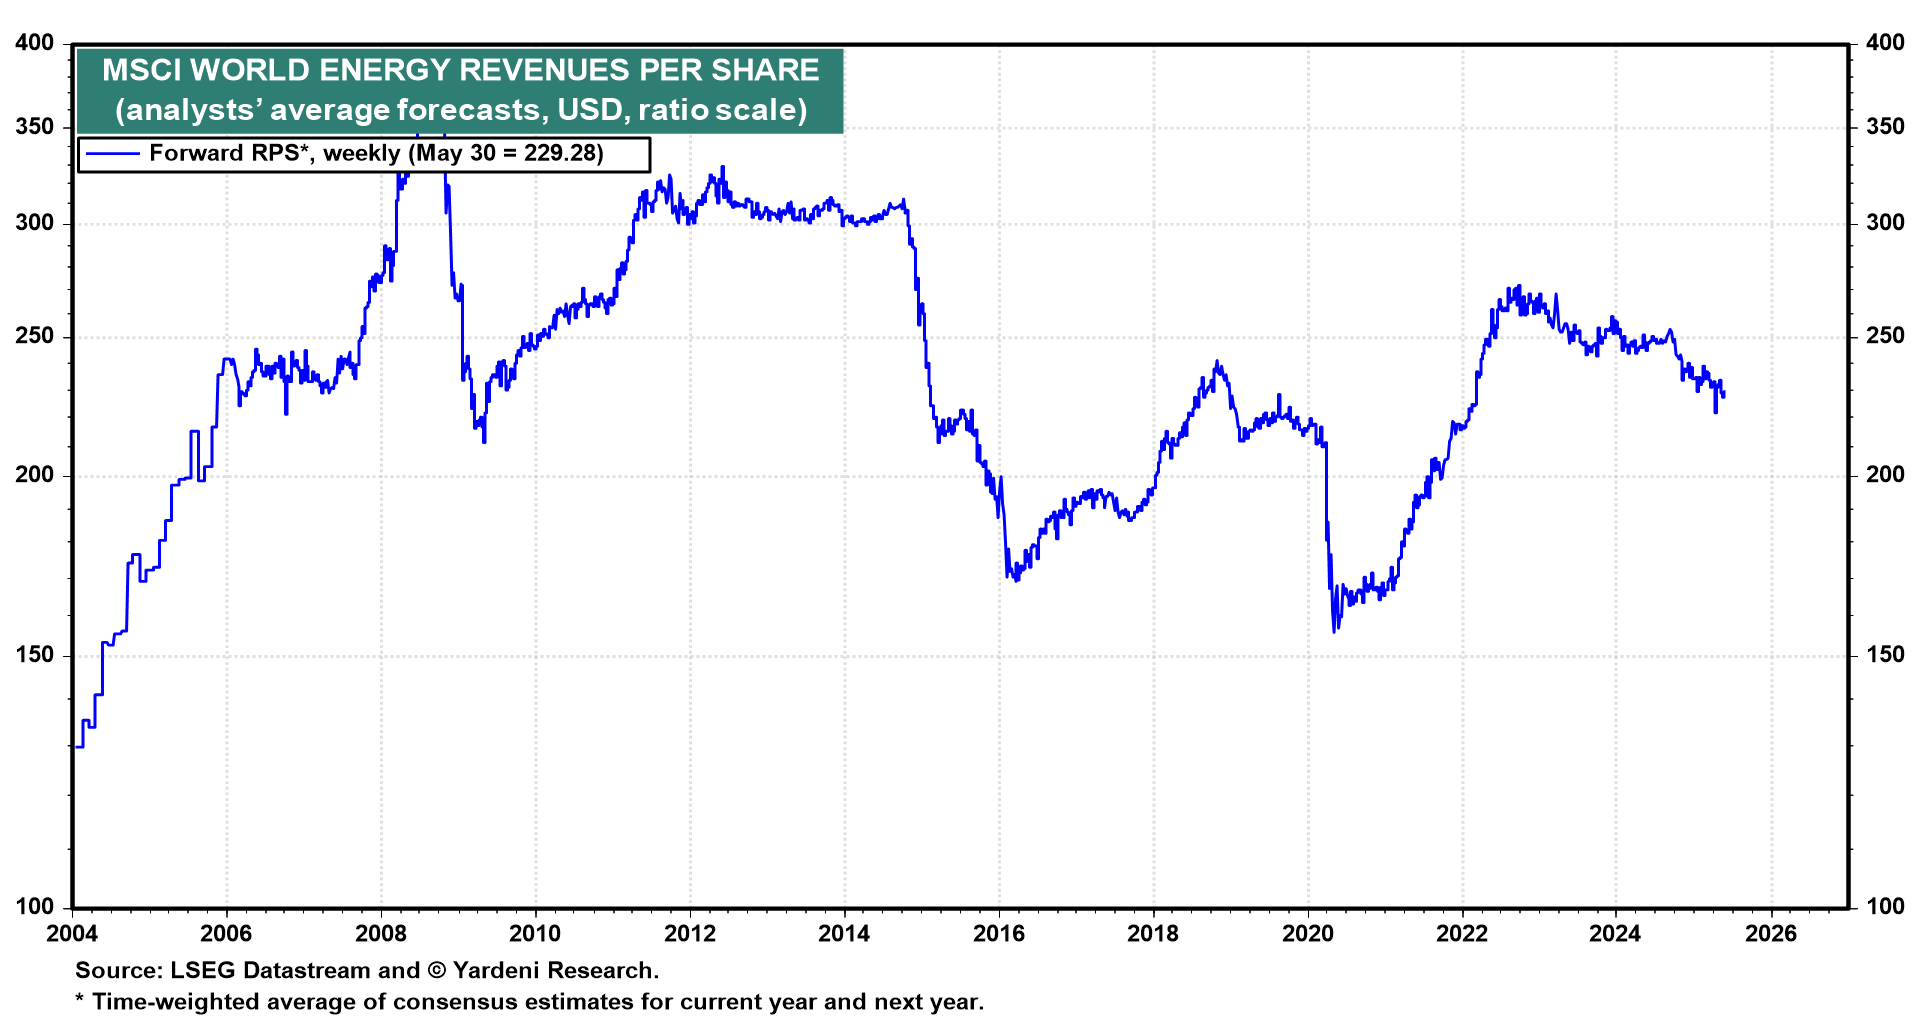Click the 2004 label on x-axis
Image resolution: width=1920 pixels, height=1020 pixels.
pyautogui.click(x=72, y=934)
